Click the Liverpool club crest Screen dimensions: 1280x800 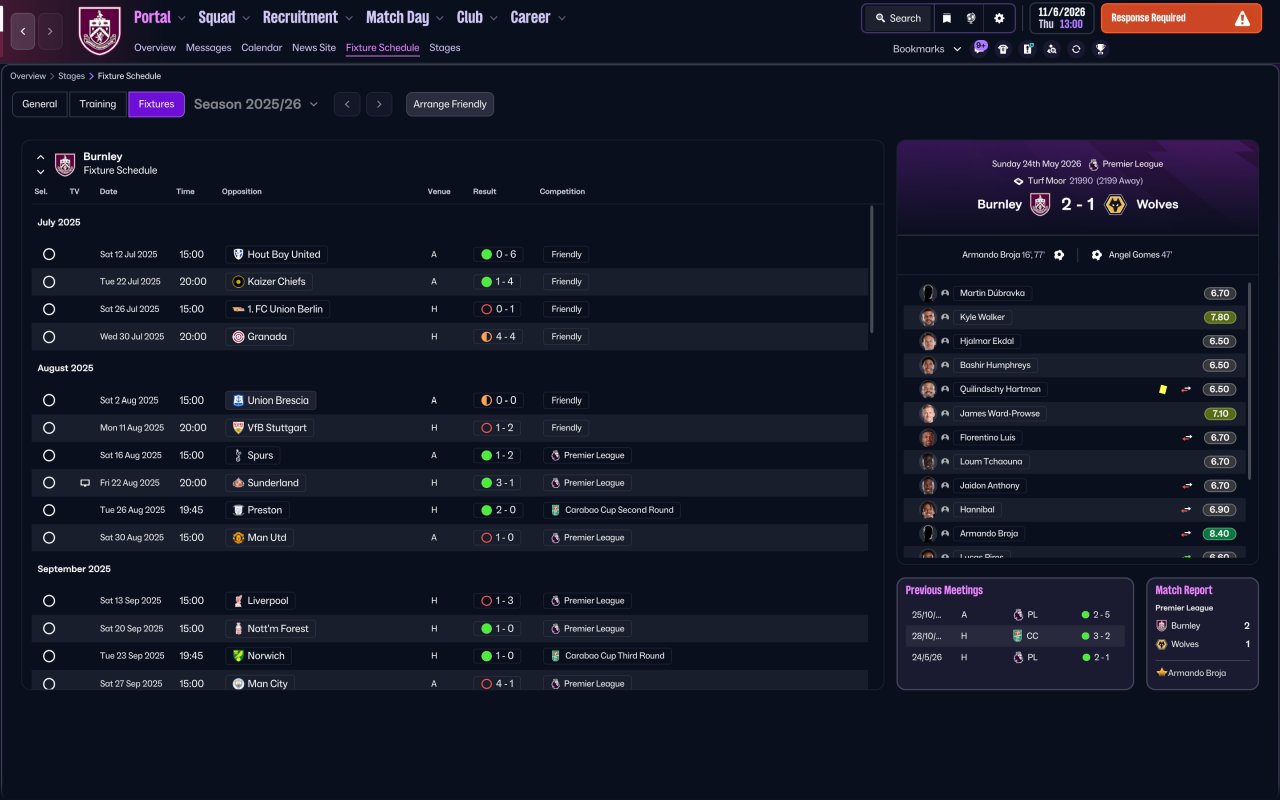(x=238, y=601)
